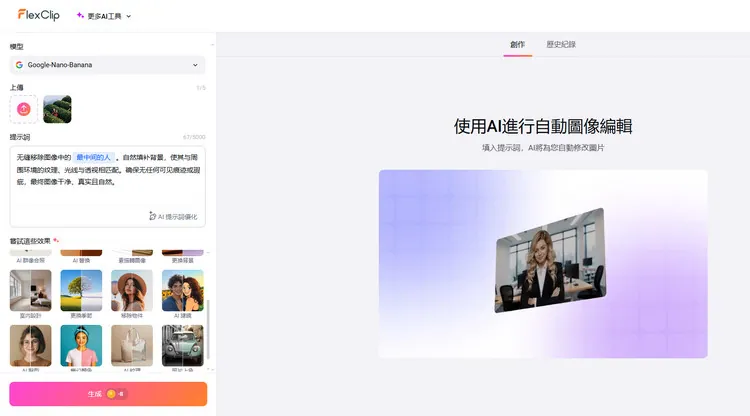The width and height of the screenshot is (750, 416).
Task: Choose the vintage car colorize effect thumbnail
Action: tap(183, 346)
